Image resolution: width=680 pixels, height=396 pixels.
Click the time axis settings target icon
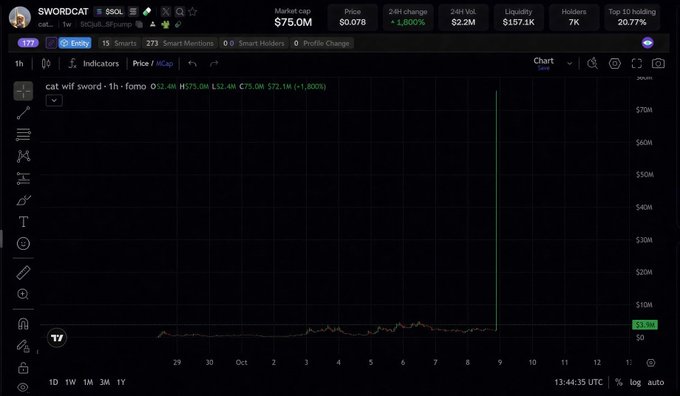(651, 363)
